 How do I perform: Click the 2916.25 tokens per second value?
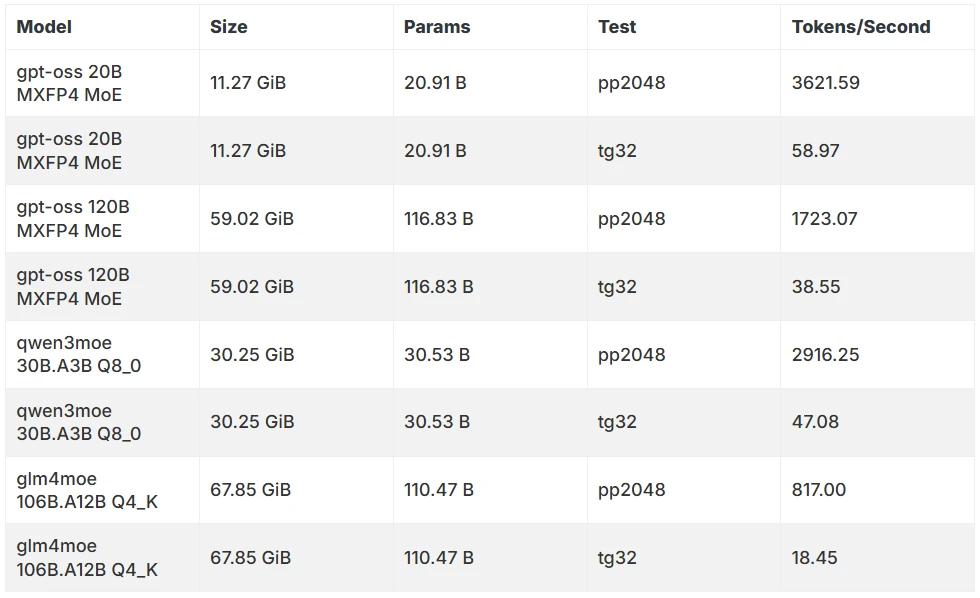(825, 355)
